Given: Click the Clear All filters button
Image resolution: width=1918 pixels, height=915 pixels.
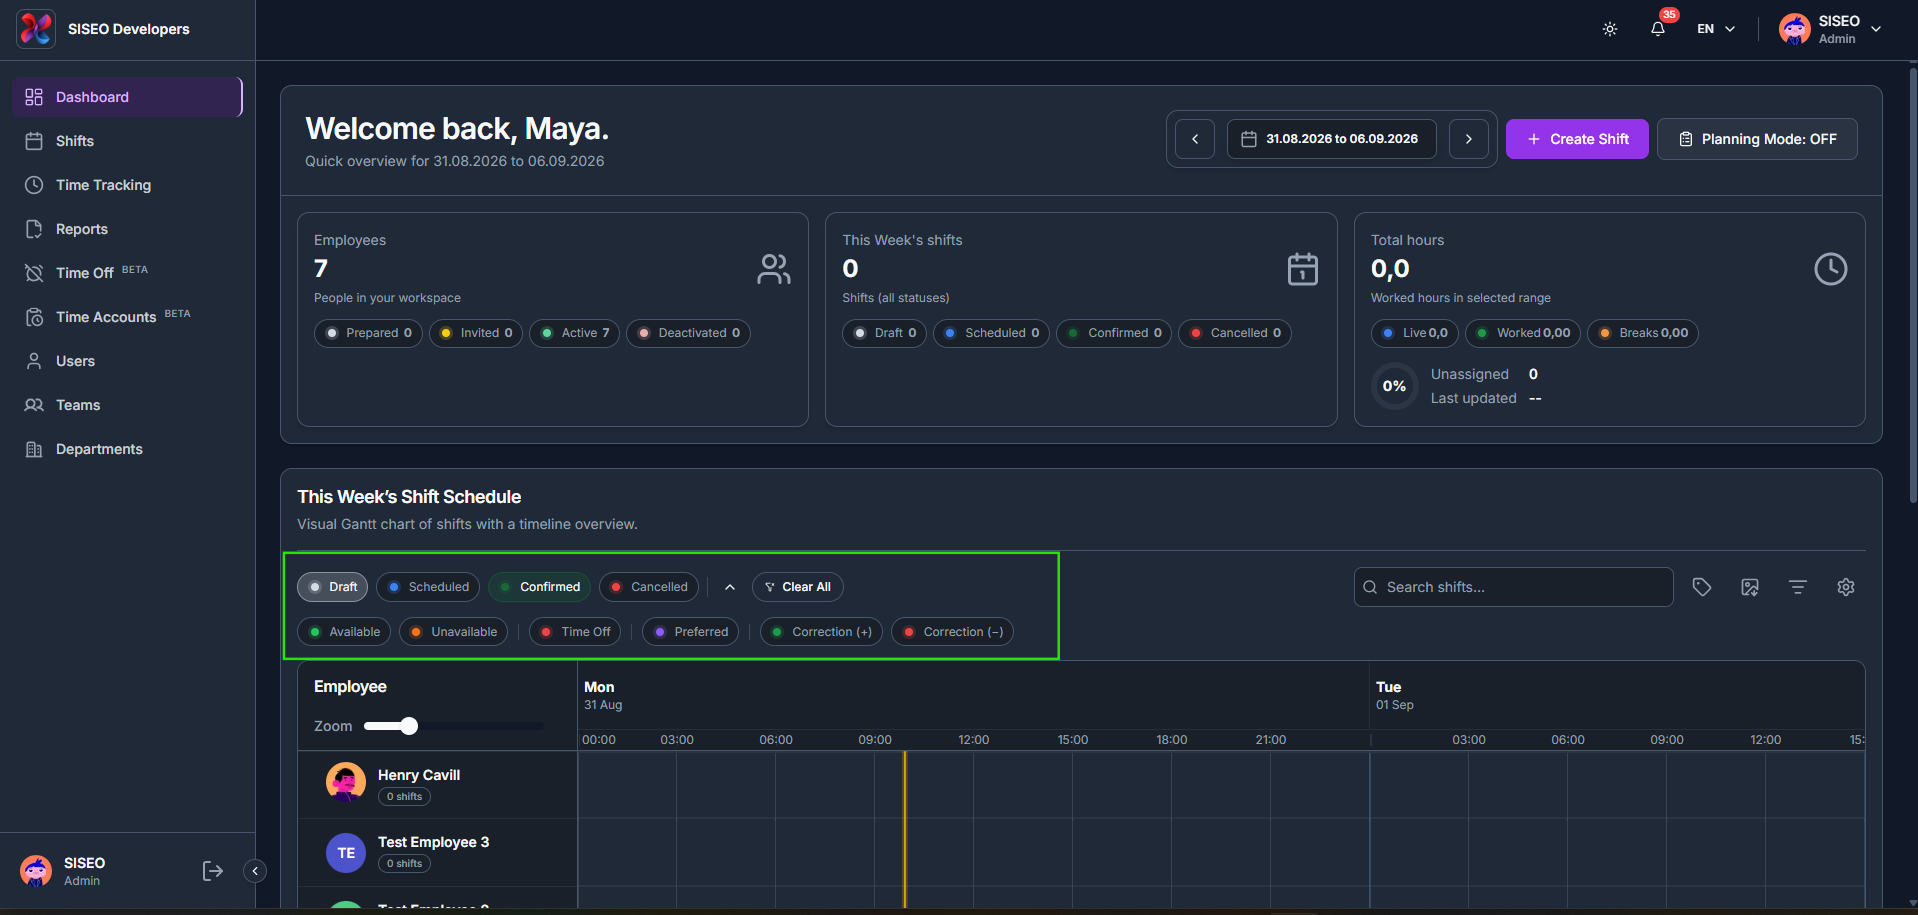Looking at the screenshot, I should tap(797, 587).
